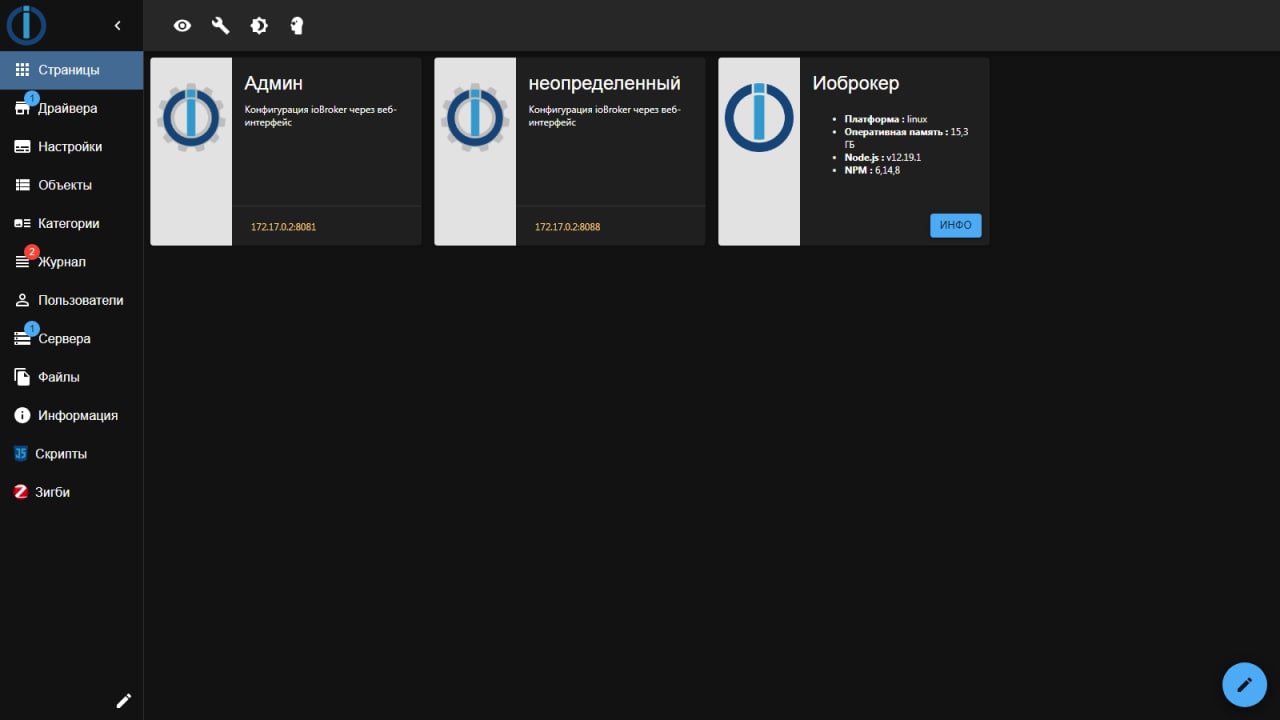The width and height of the screenshot is (1280, 720).
Task: Click the expert mode head icon
Action: [296, 26]
